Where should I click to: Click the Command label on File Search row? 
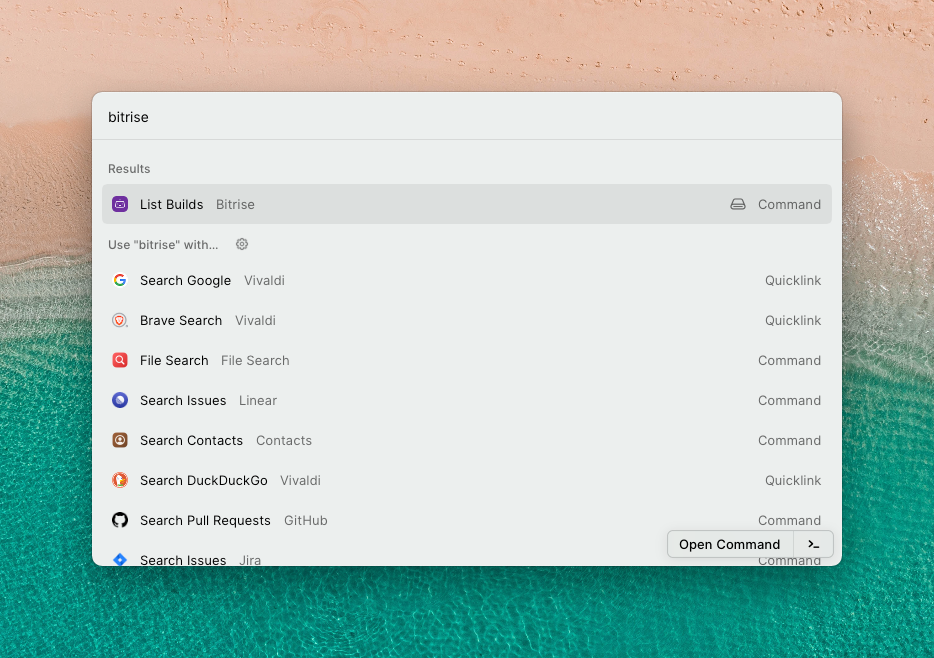(789, 360)
